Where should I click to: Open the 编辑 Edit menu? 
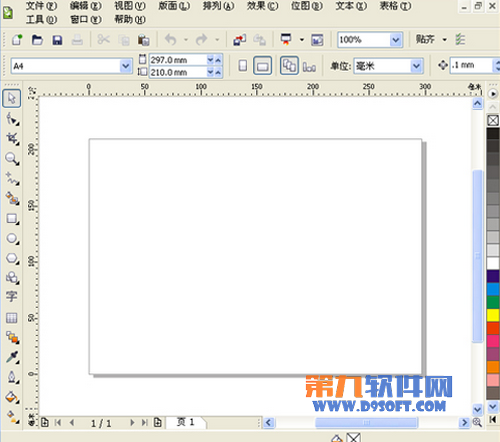click(86, 6)
